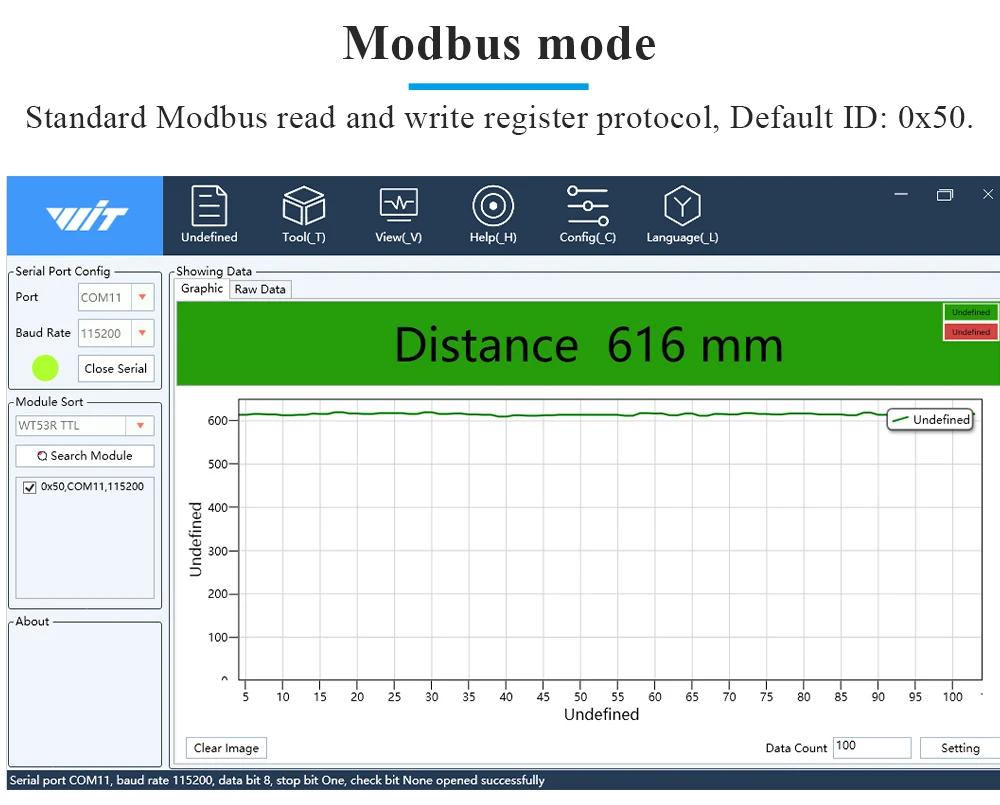Viewport: 1000px width, 805px height.
Task: Click the Data Count input field
Action: (871, 747)
